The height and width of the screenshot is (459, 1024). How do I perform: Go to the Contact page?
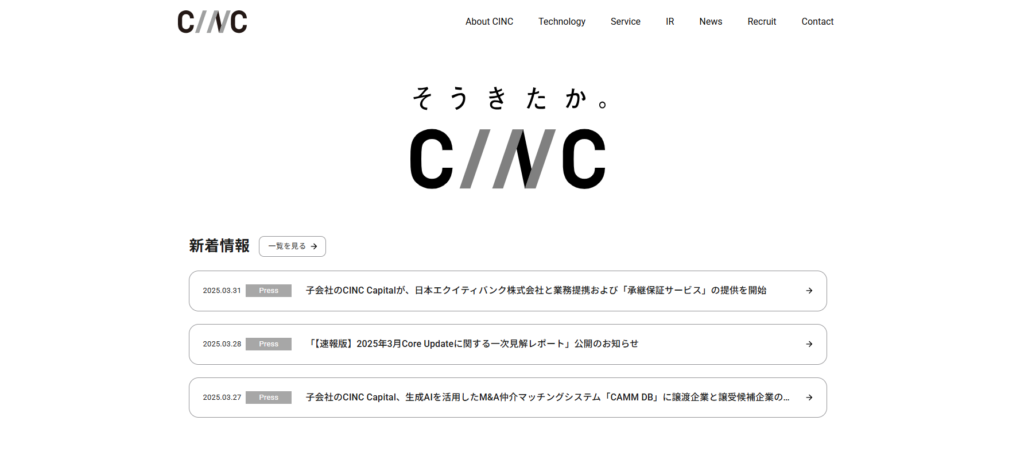click(817, 22)
